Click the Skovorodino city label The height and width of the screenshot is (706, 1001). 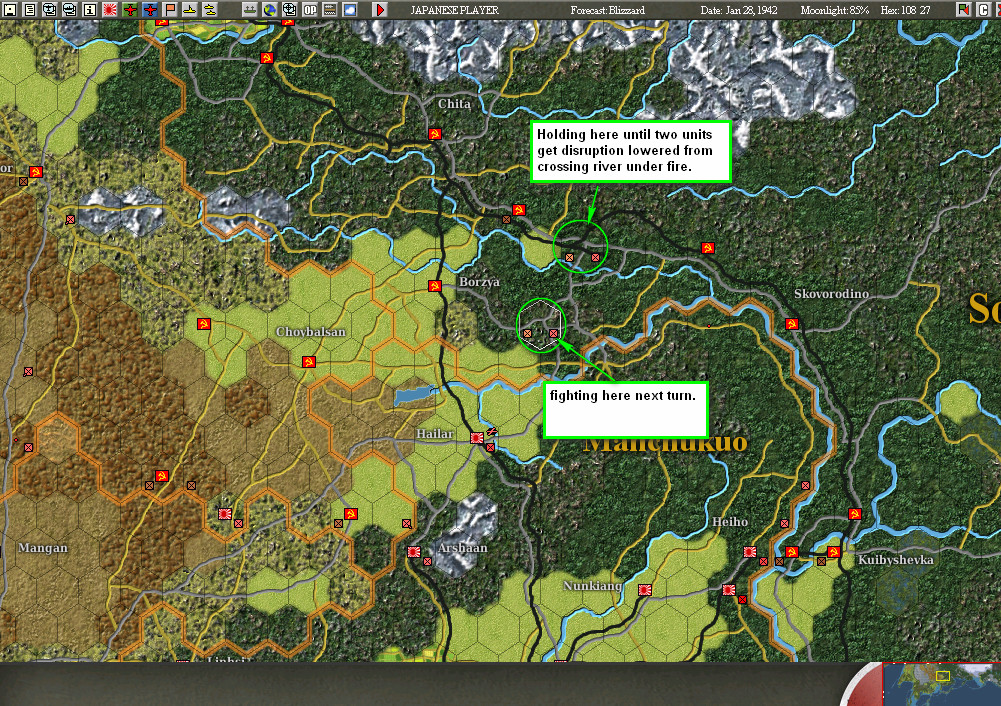[x=831, y=294]
